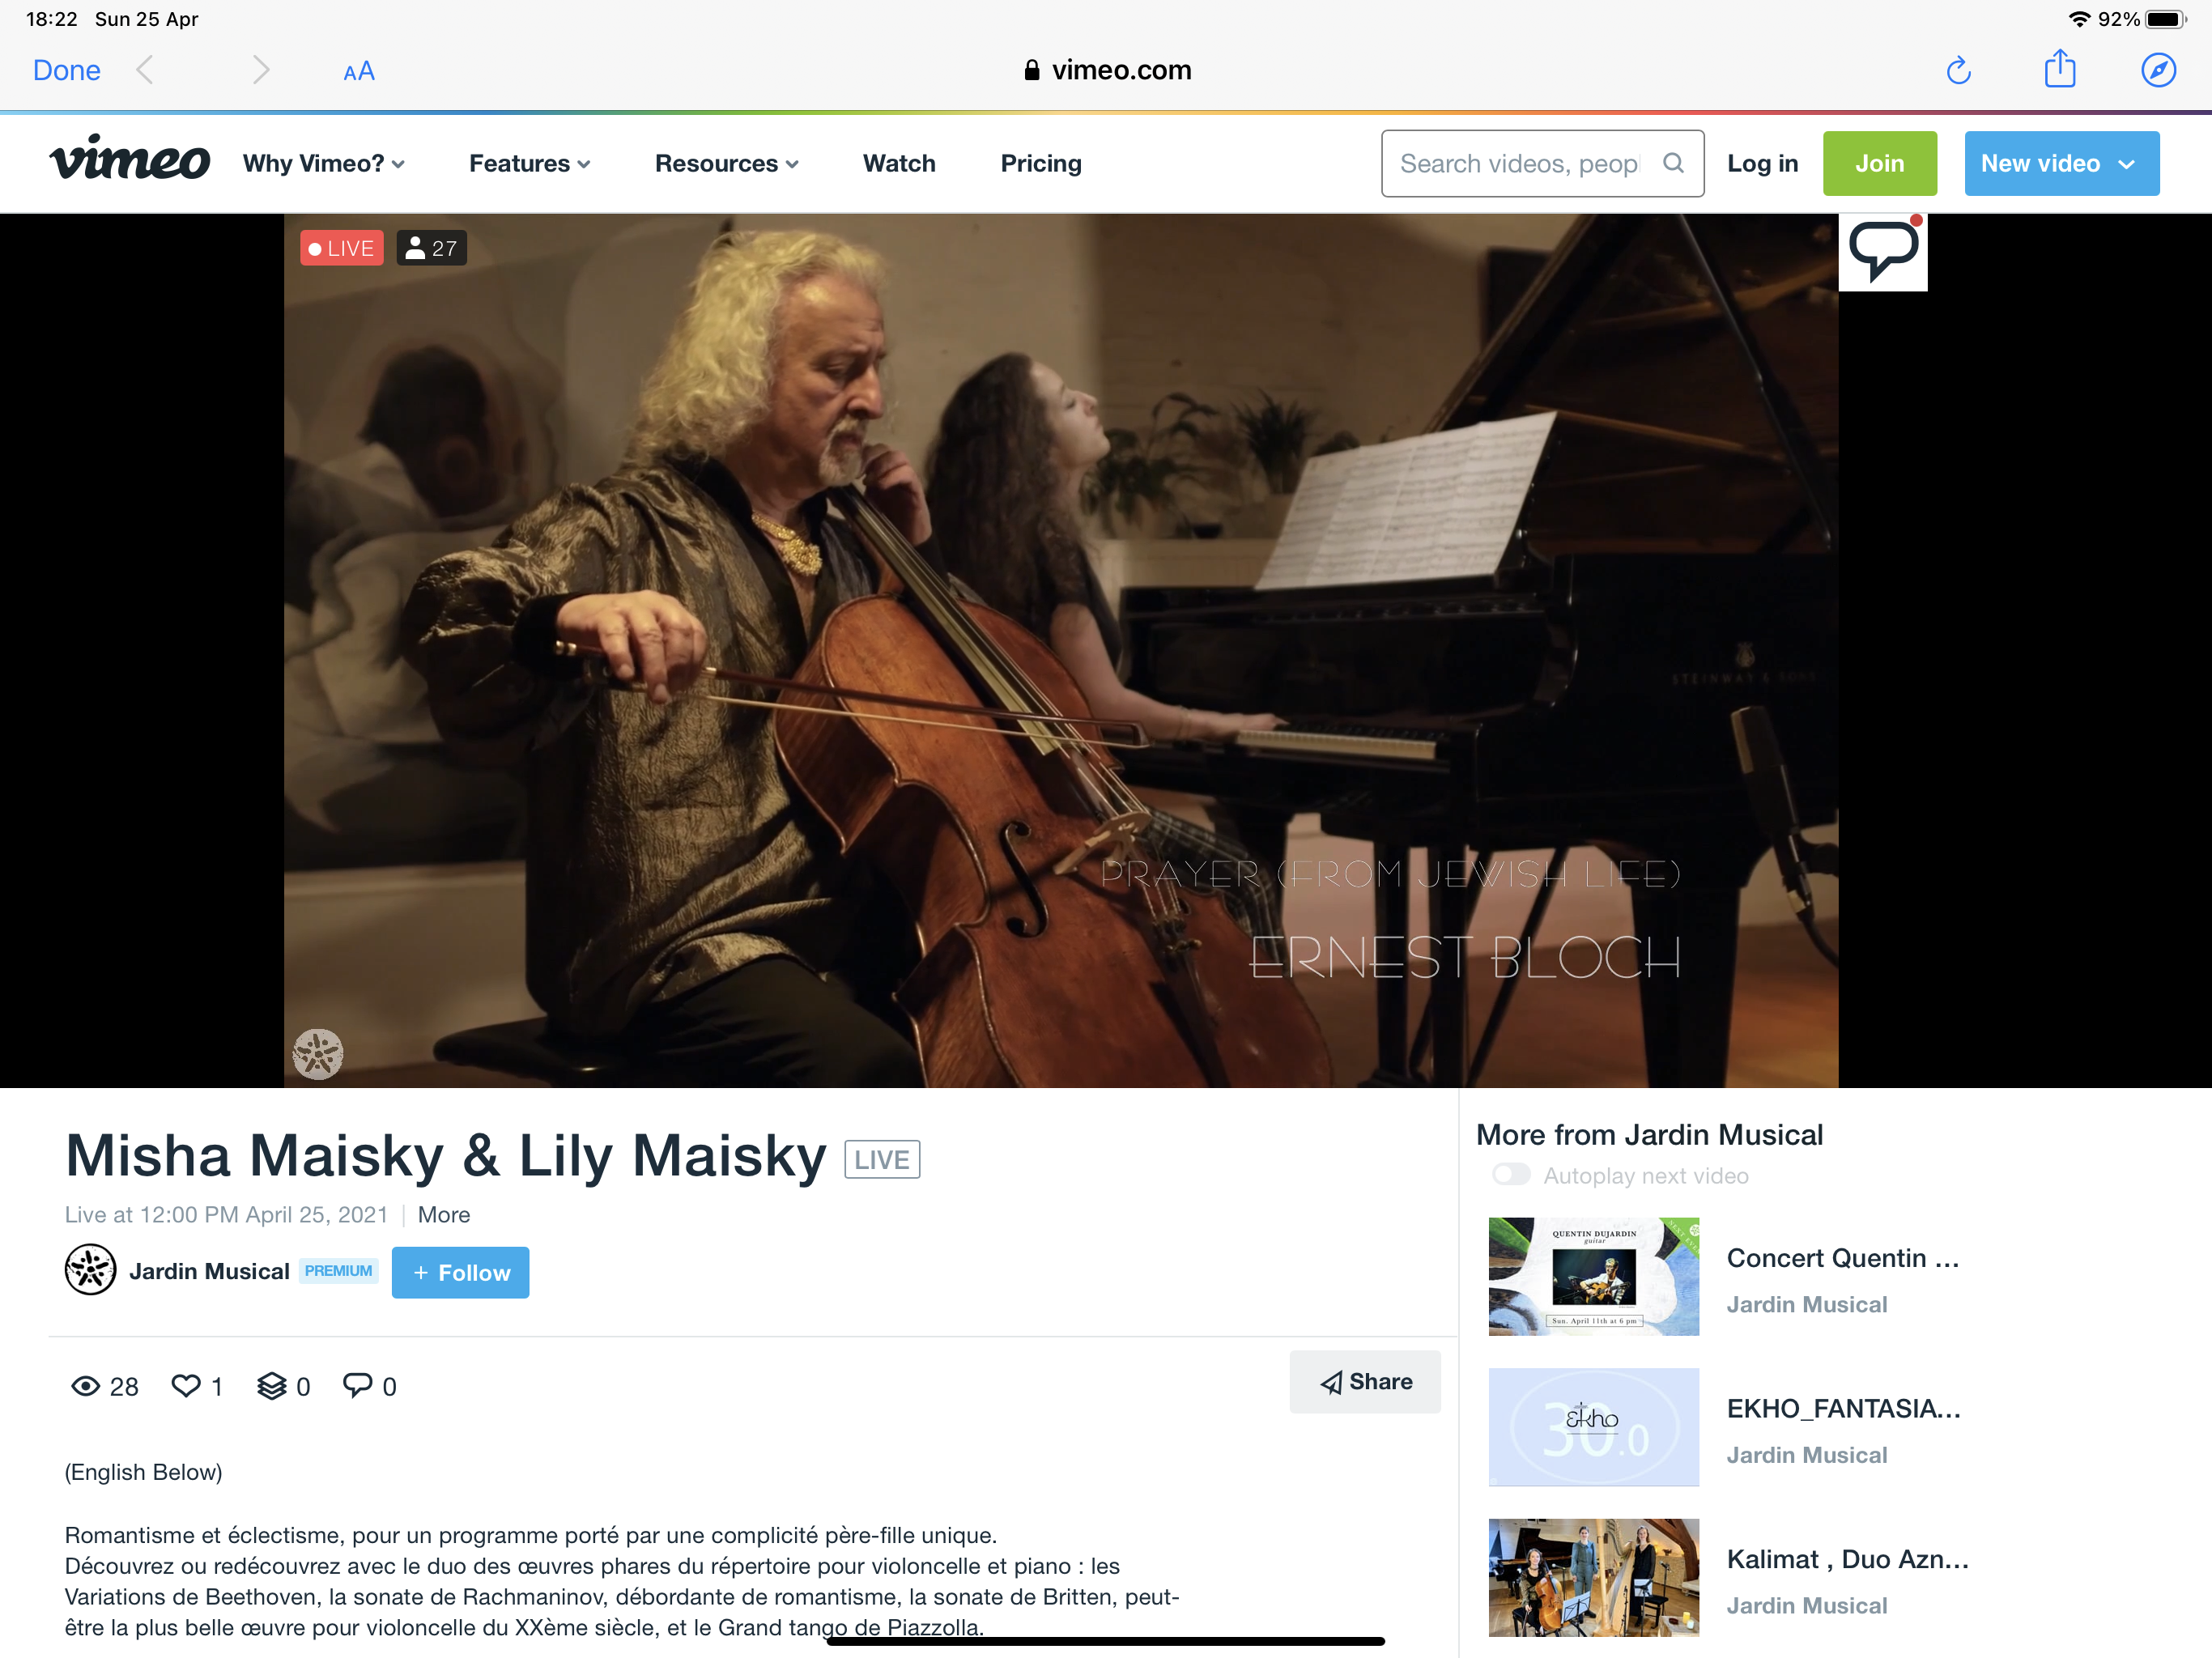Follow Jardin Musical

click(x=460, y=1272)
